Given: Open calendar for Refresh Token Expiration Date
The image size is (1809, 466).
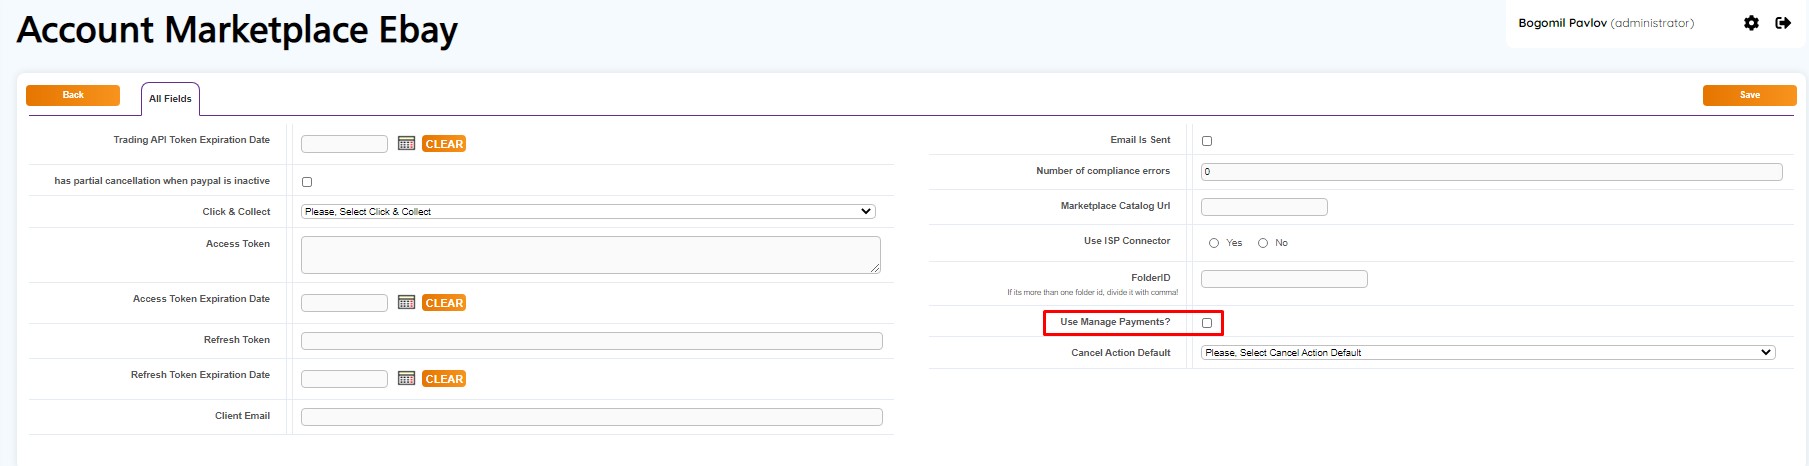Looking at the screenshot, I should click(406, 378).
